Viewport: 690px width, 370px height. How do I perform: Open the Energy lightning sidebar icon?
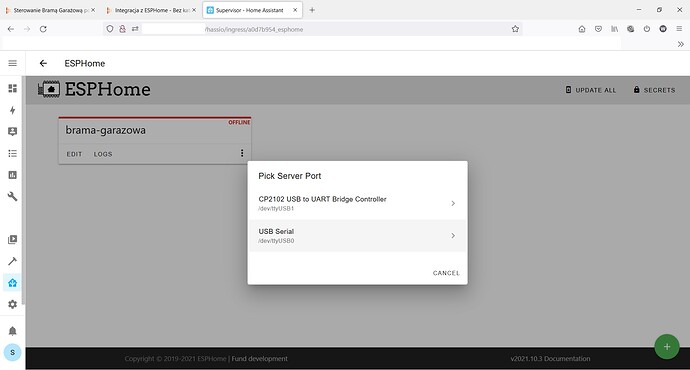(12, 110)
